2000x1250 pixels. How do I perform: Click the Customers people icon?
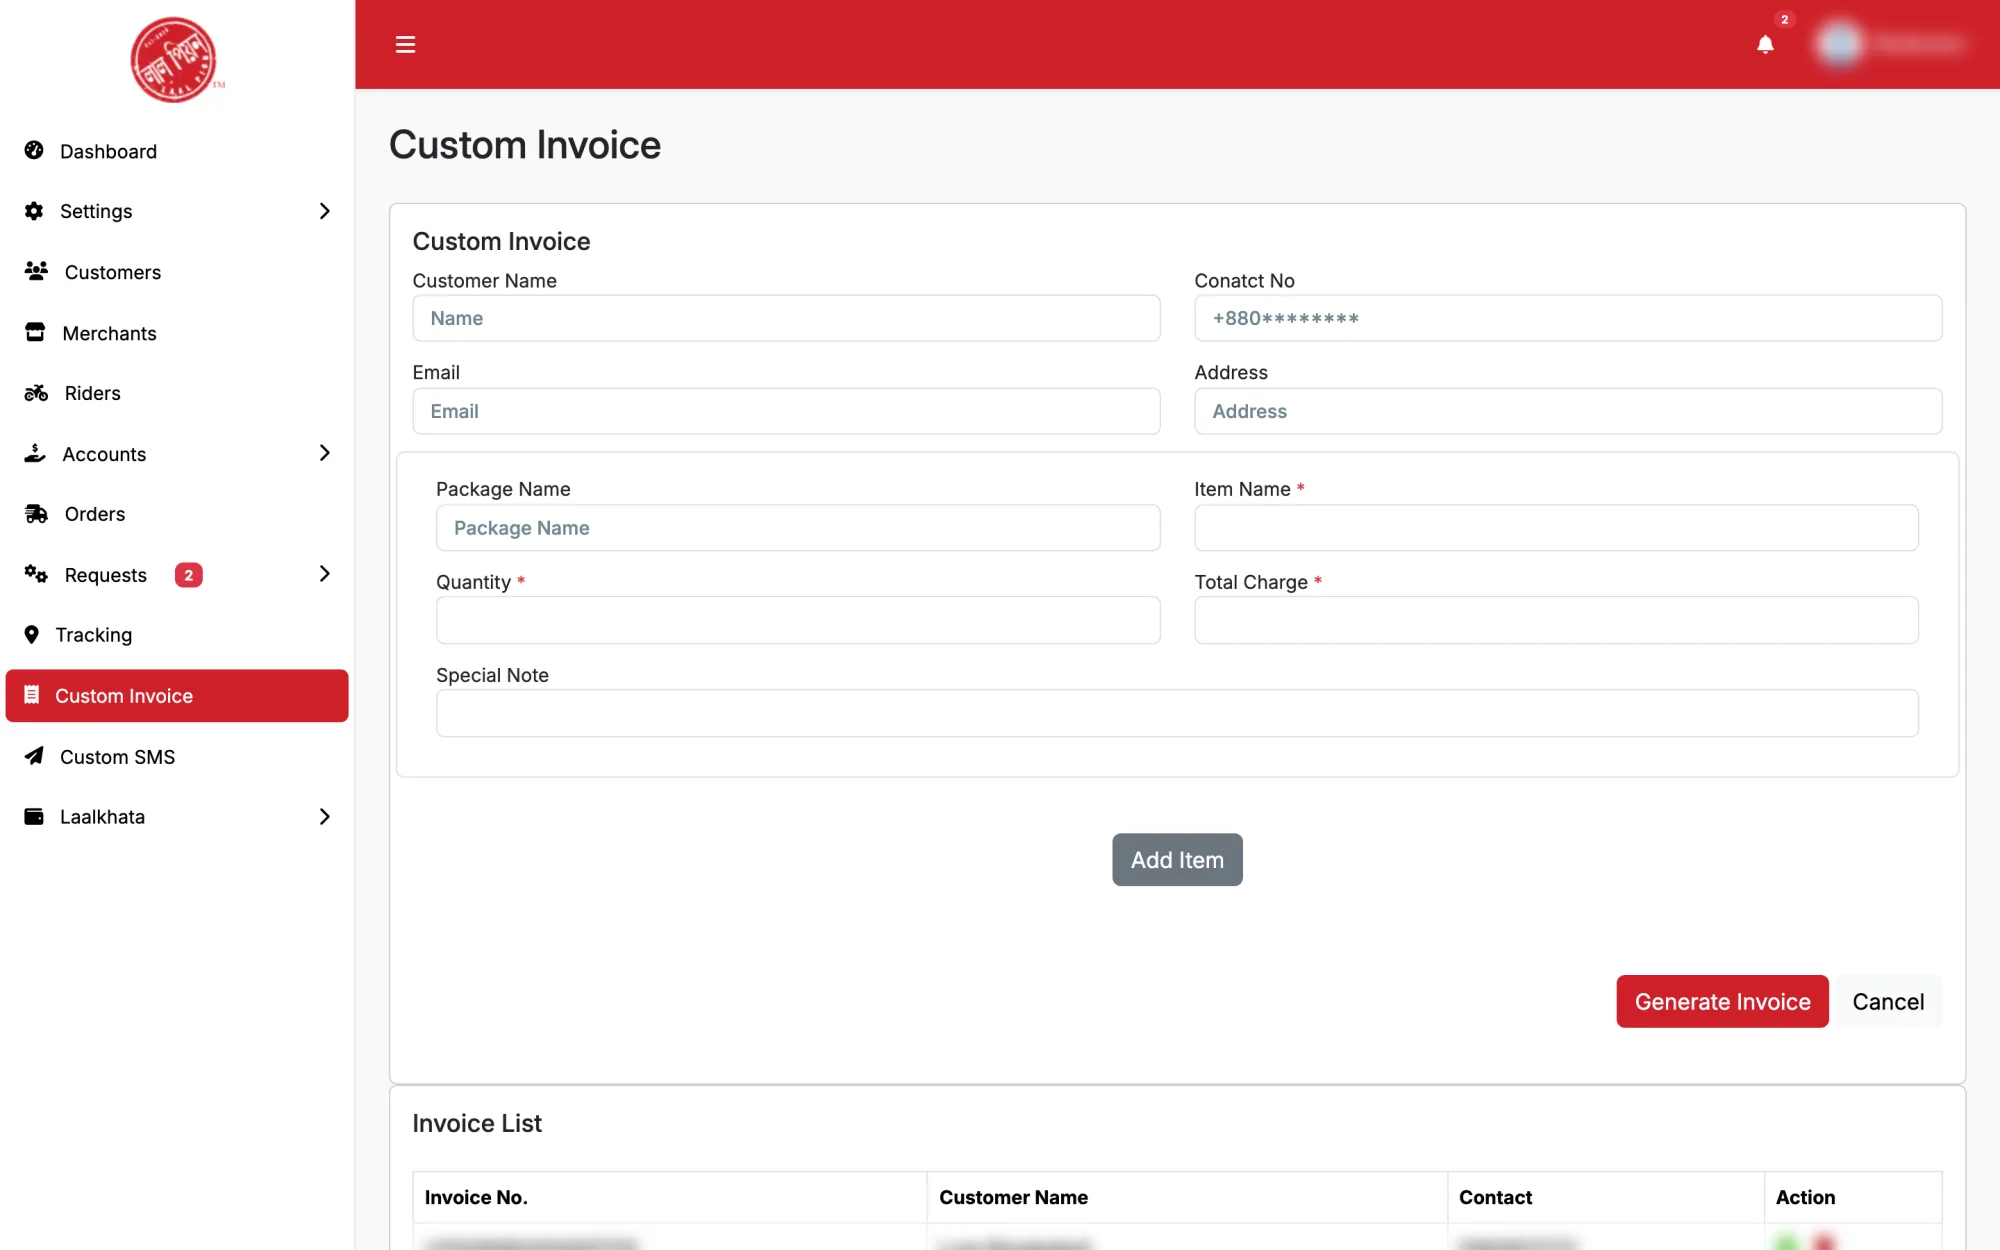click(x=36, y=271)
